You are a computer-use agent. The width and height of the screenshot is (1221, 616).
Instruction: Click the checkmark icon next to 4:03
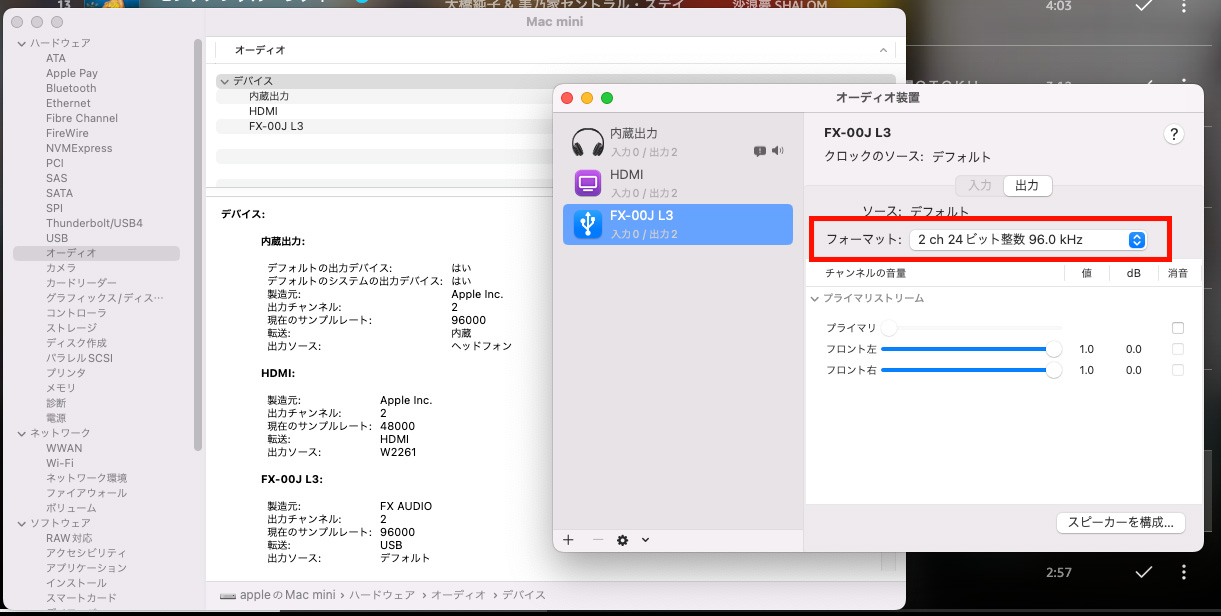click(1144, 6)
